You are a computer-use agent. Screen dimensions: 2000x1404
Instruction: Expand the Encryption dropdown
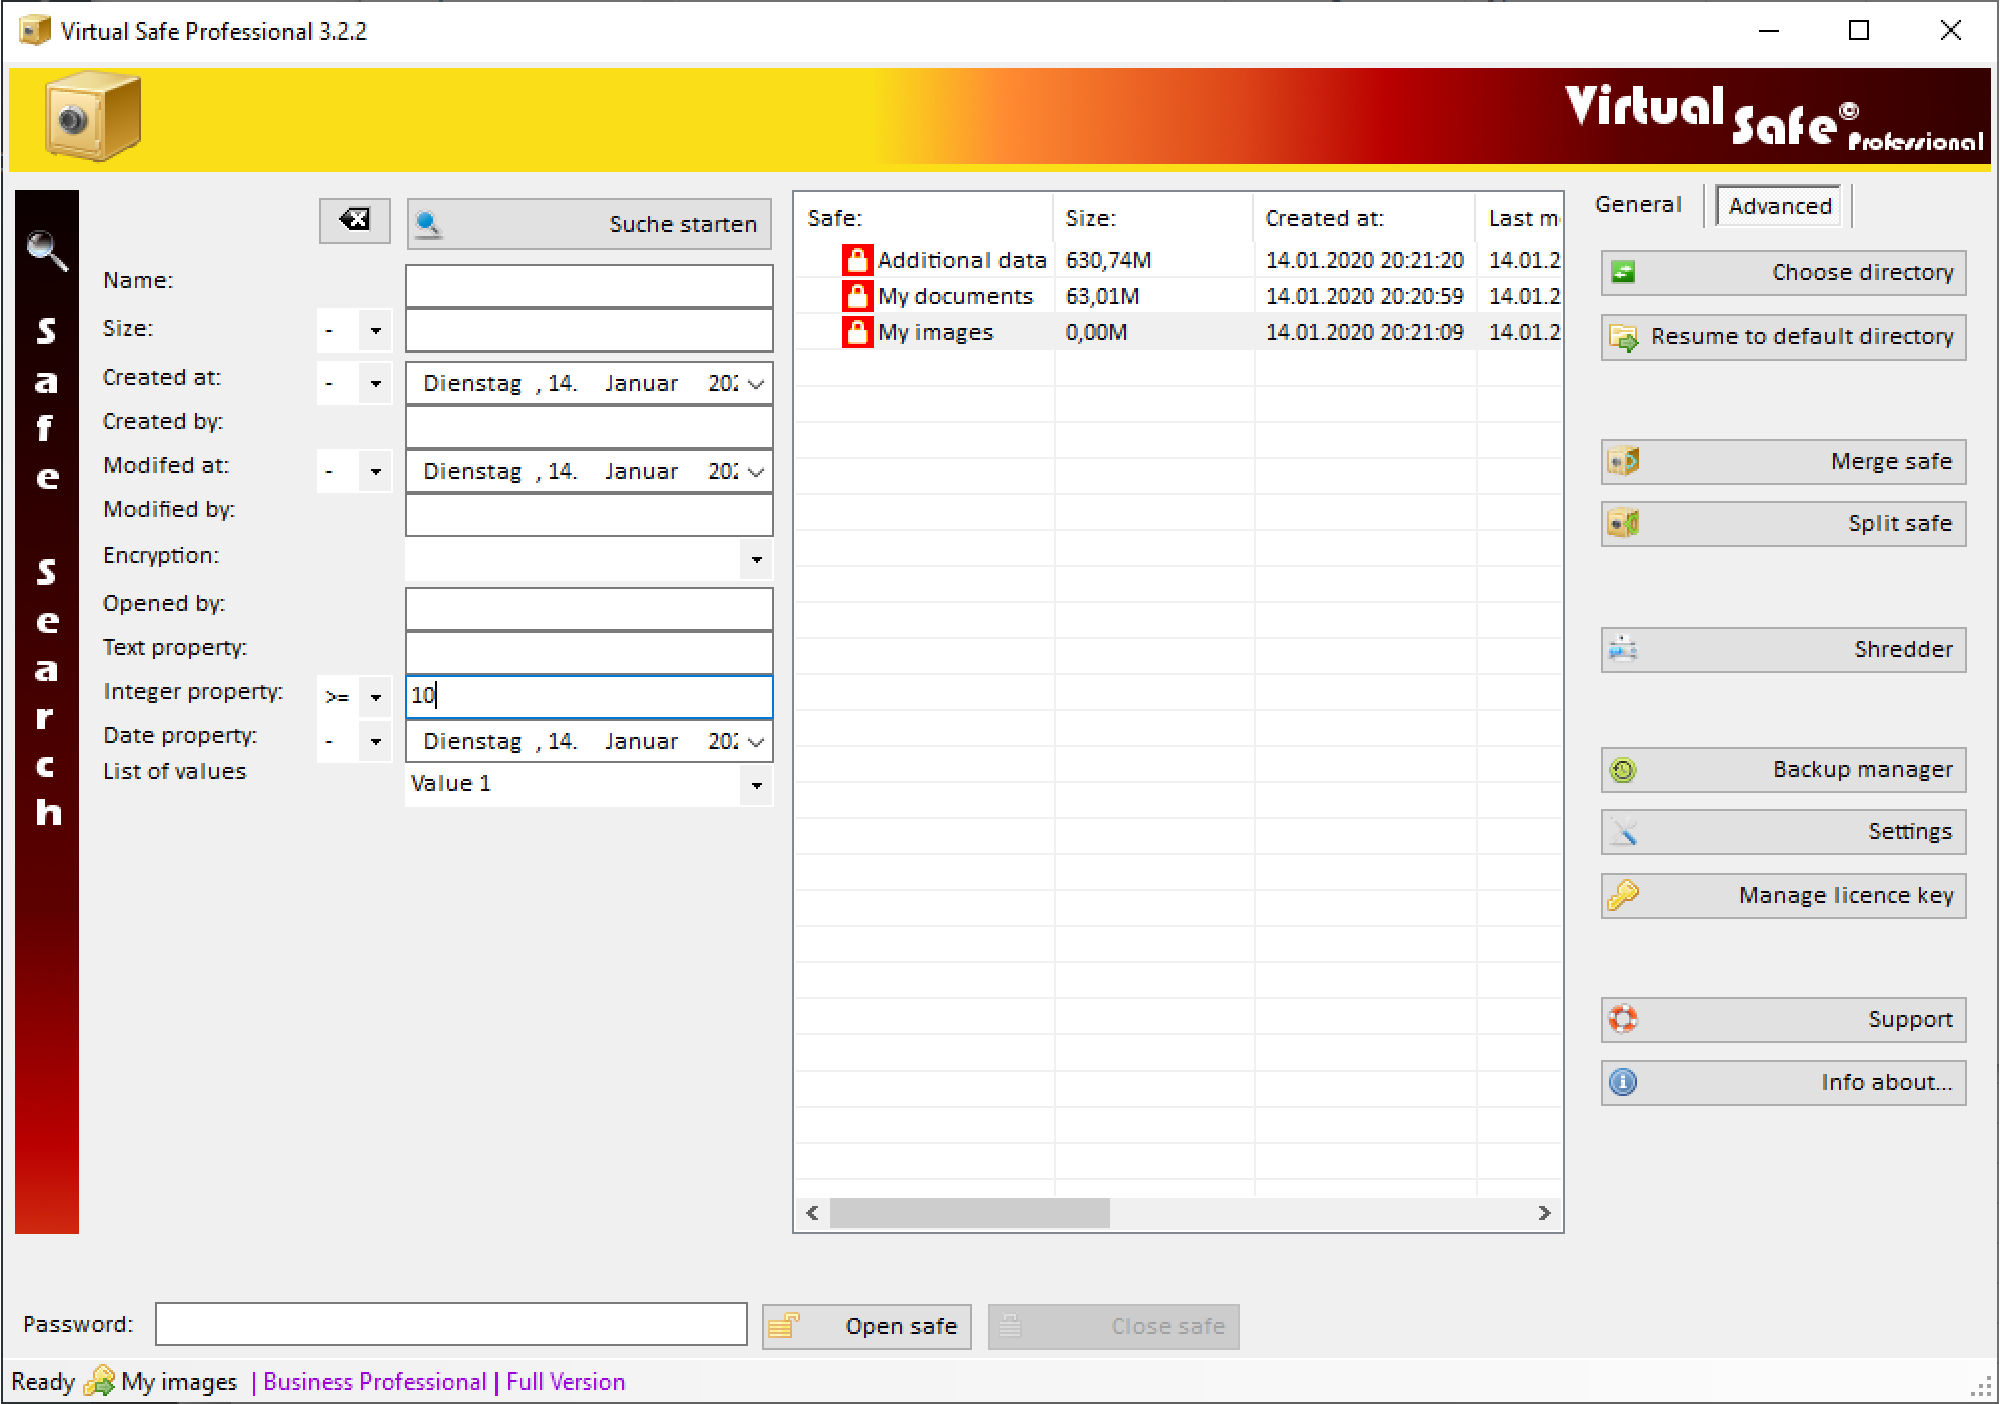tap(757, 560)
